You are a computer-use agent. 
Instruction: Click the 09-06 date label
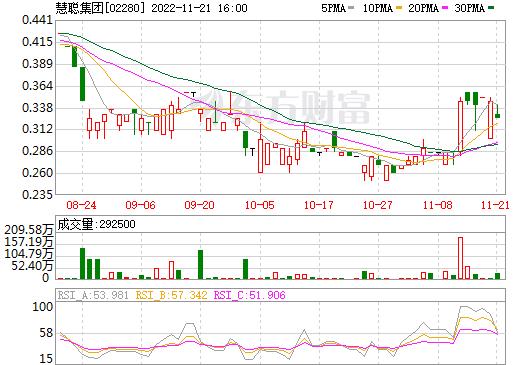tap(140, 205)
